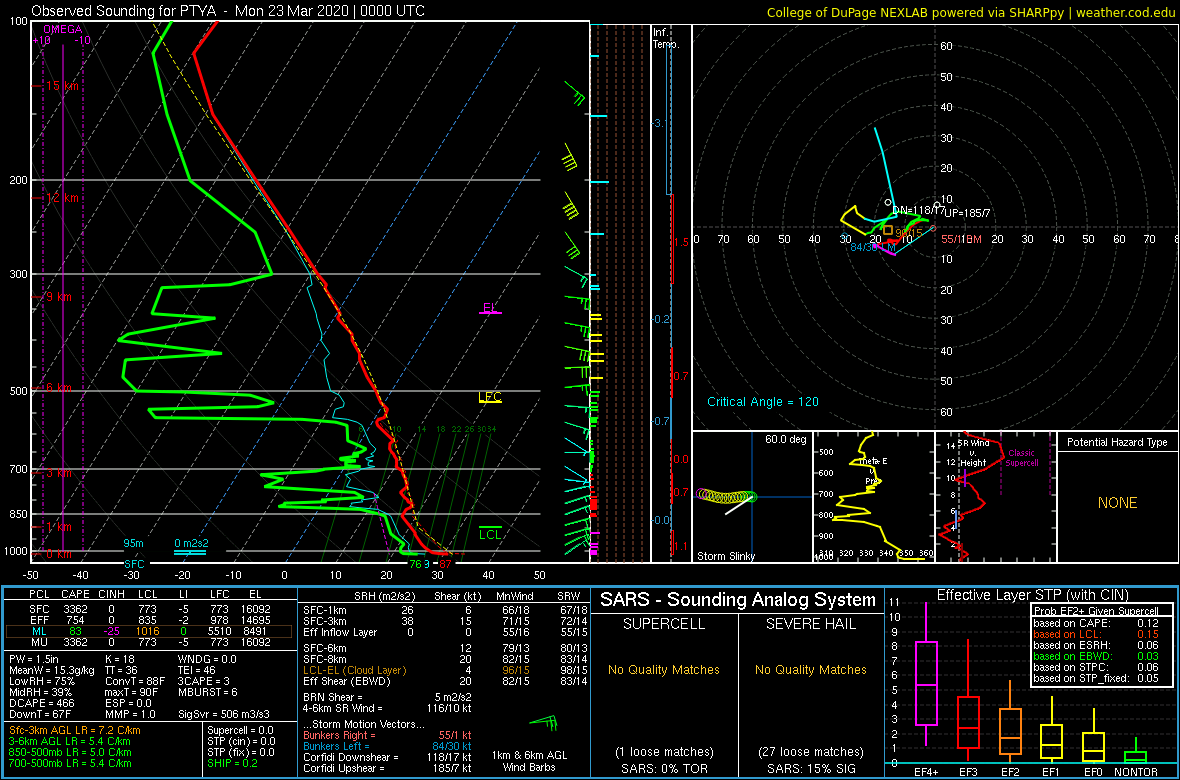This screenshot has height=780, width=1180.
Task: Click 'PW = 1.5in' value
Action: (35, 660)
